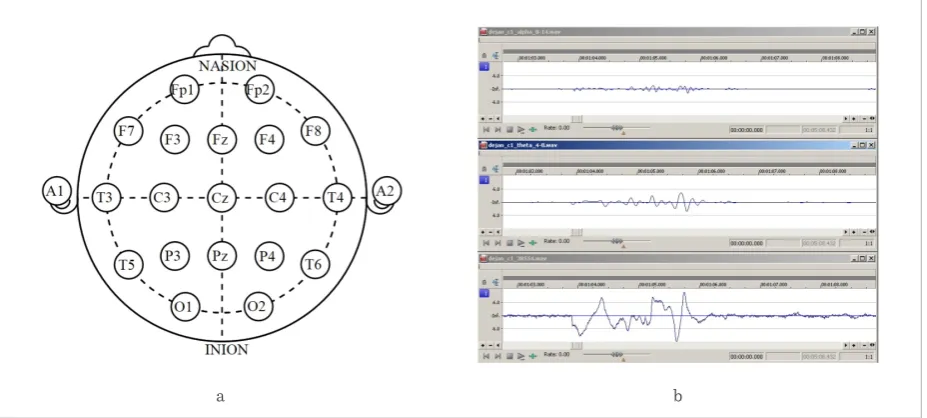927x418 pixels.
Task: Click the NASION label
Action: click(228, 66)
